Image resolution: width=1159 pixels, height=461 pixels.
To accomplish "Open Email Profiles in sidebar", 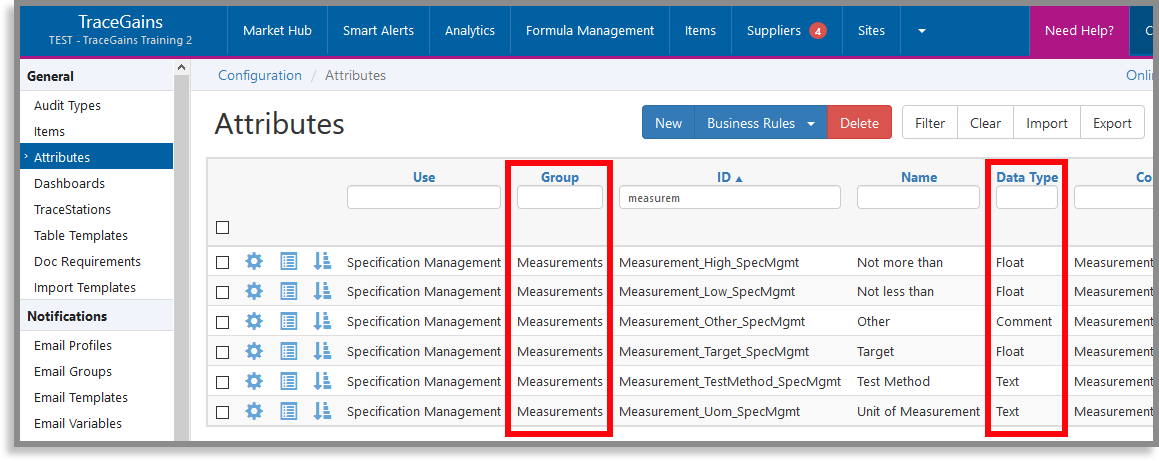I will tap(73, 345).
